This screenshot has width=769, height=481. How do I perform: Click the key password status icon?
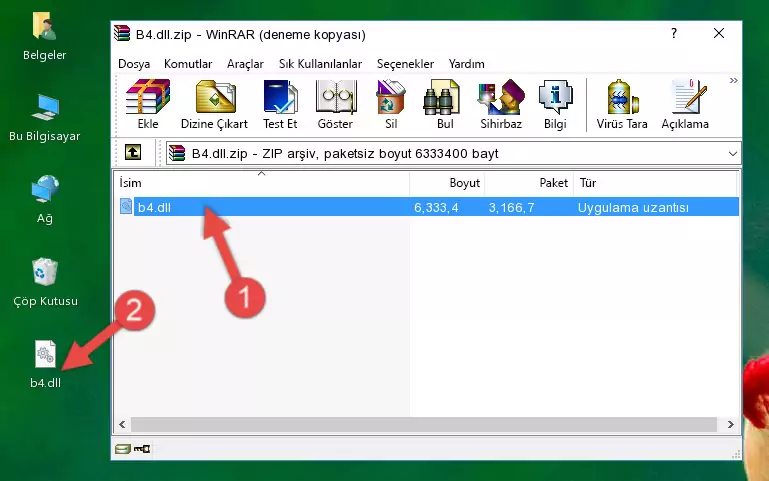tap(142, 448)
